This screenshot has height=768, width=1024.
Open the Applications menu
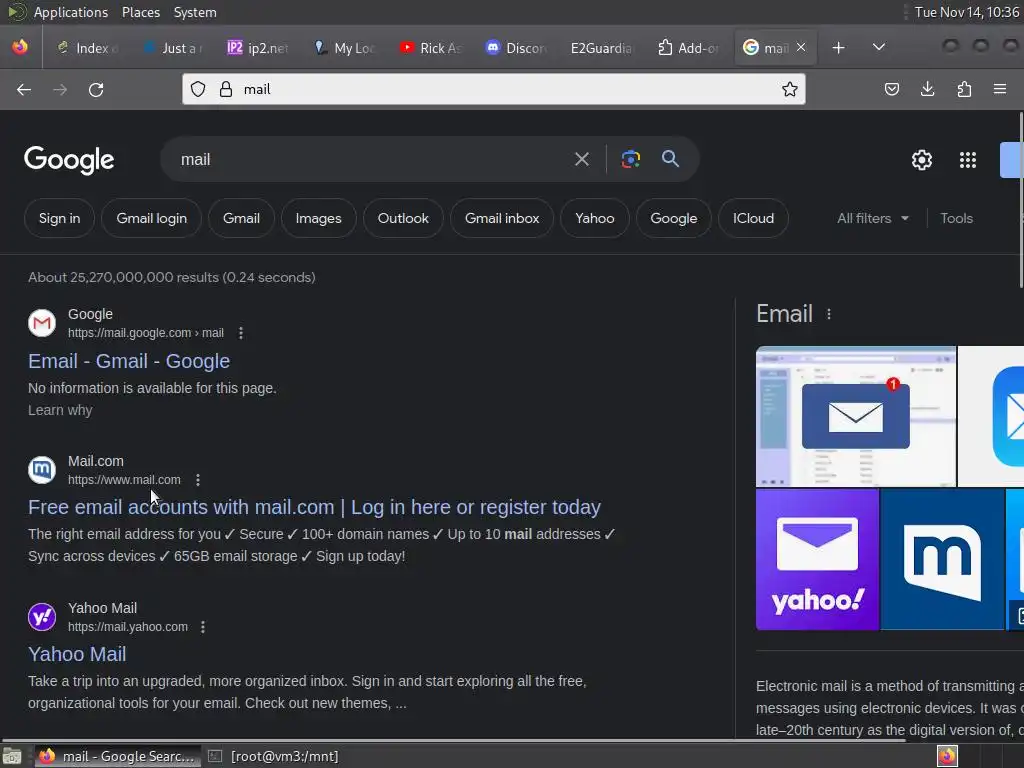point(71,12)
